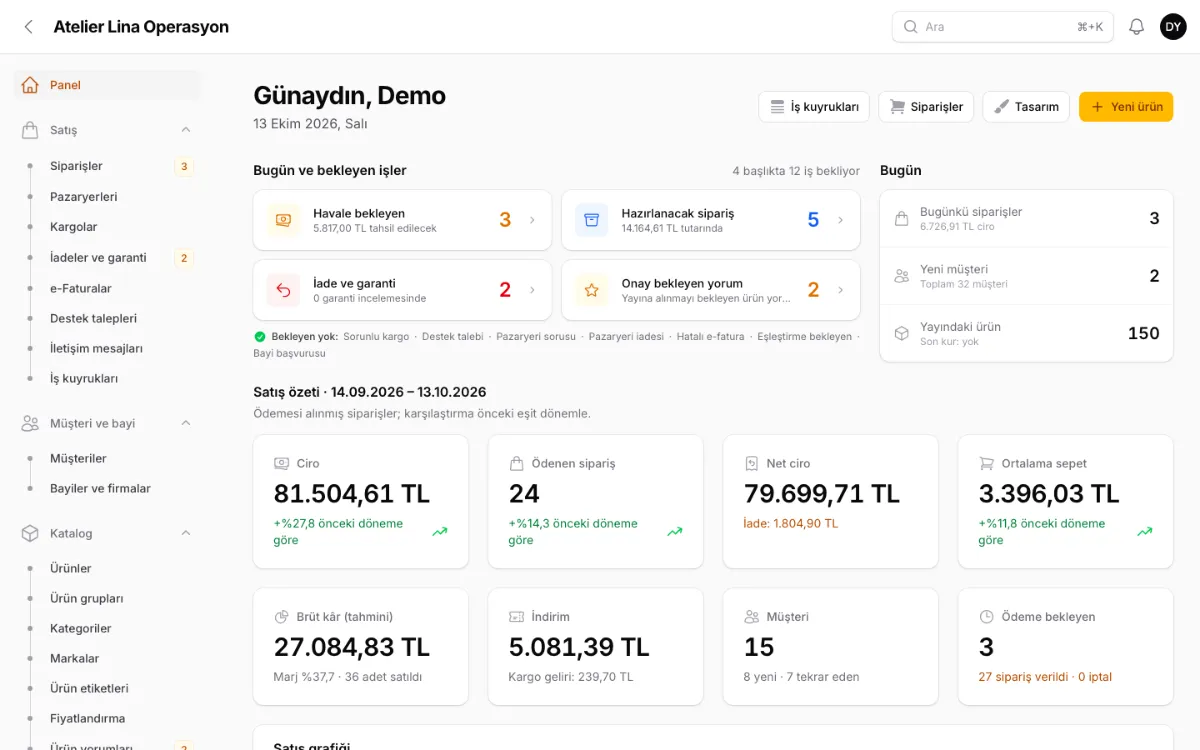Viewport: 1200px width, 750px height.
Task: Open the Bugünkü siparişler row
Action: click(x=1027, y=219)
